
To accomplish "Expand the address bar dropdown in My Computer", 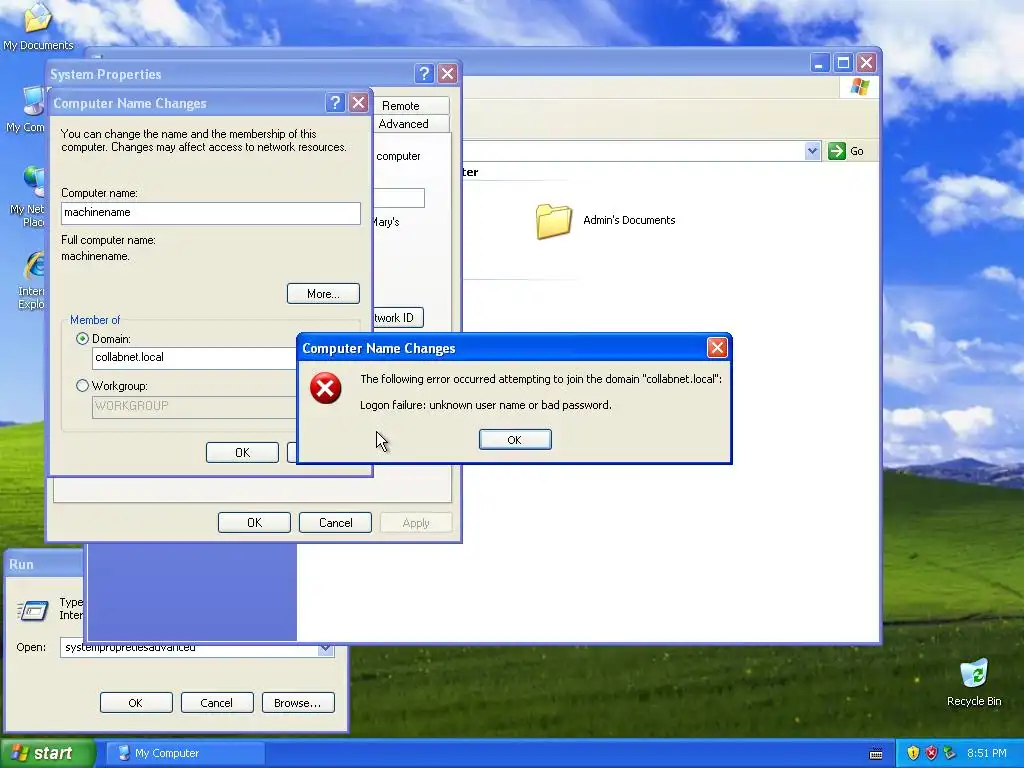I will click(812, 151).
